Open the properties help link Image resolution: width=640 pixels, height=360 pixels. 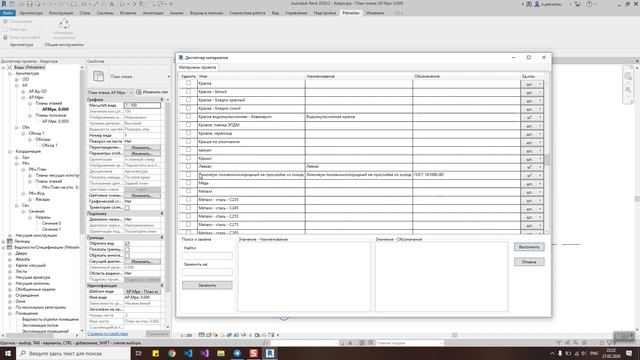pyautogui.click(x=108, y=334)
